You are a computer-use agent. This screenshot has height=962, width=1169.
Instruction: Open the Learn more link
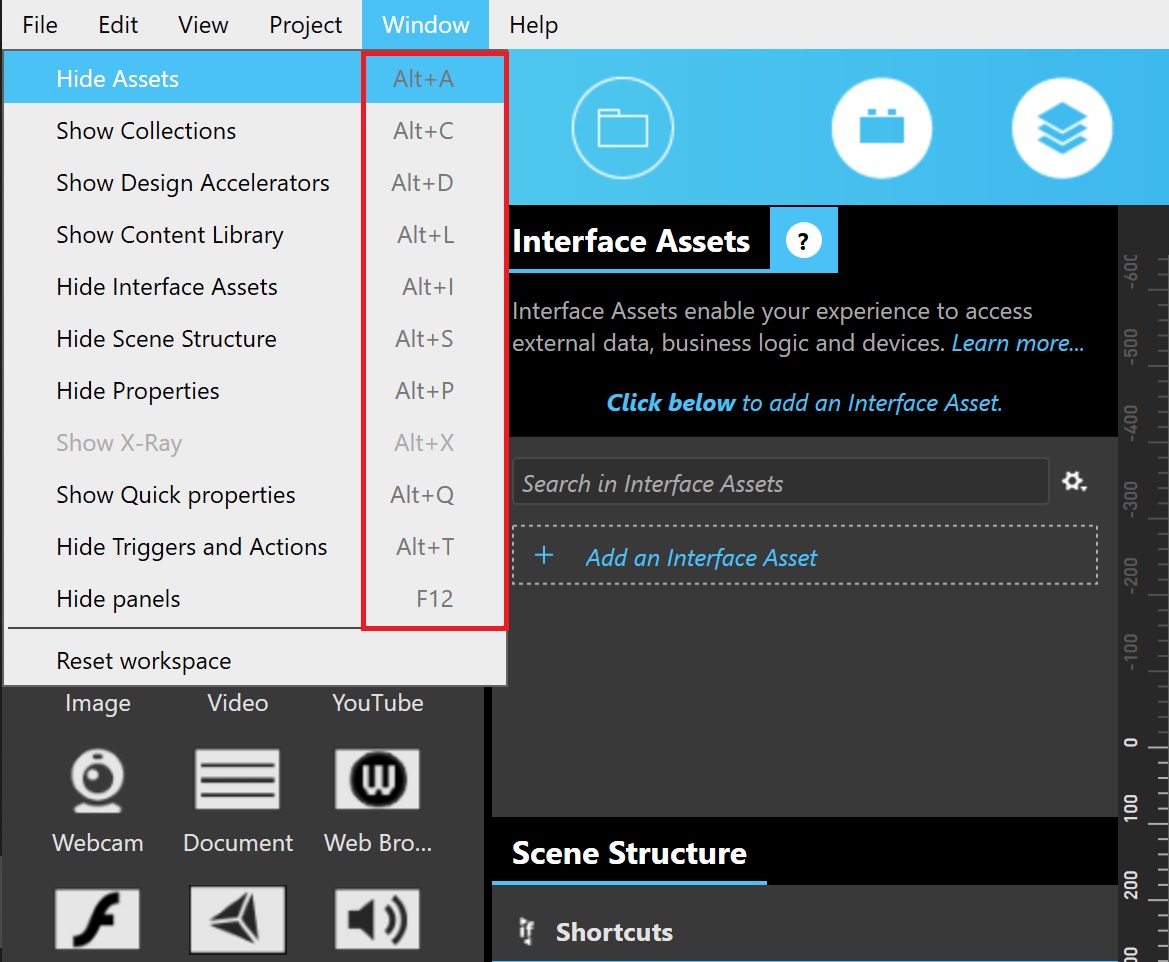click(x=1018, y=343)
